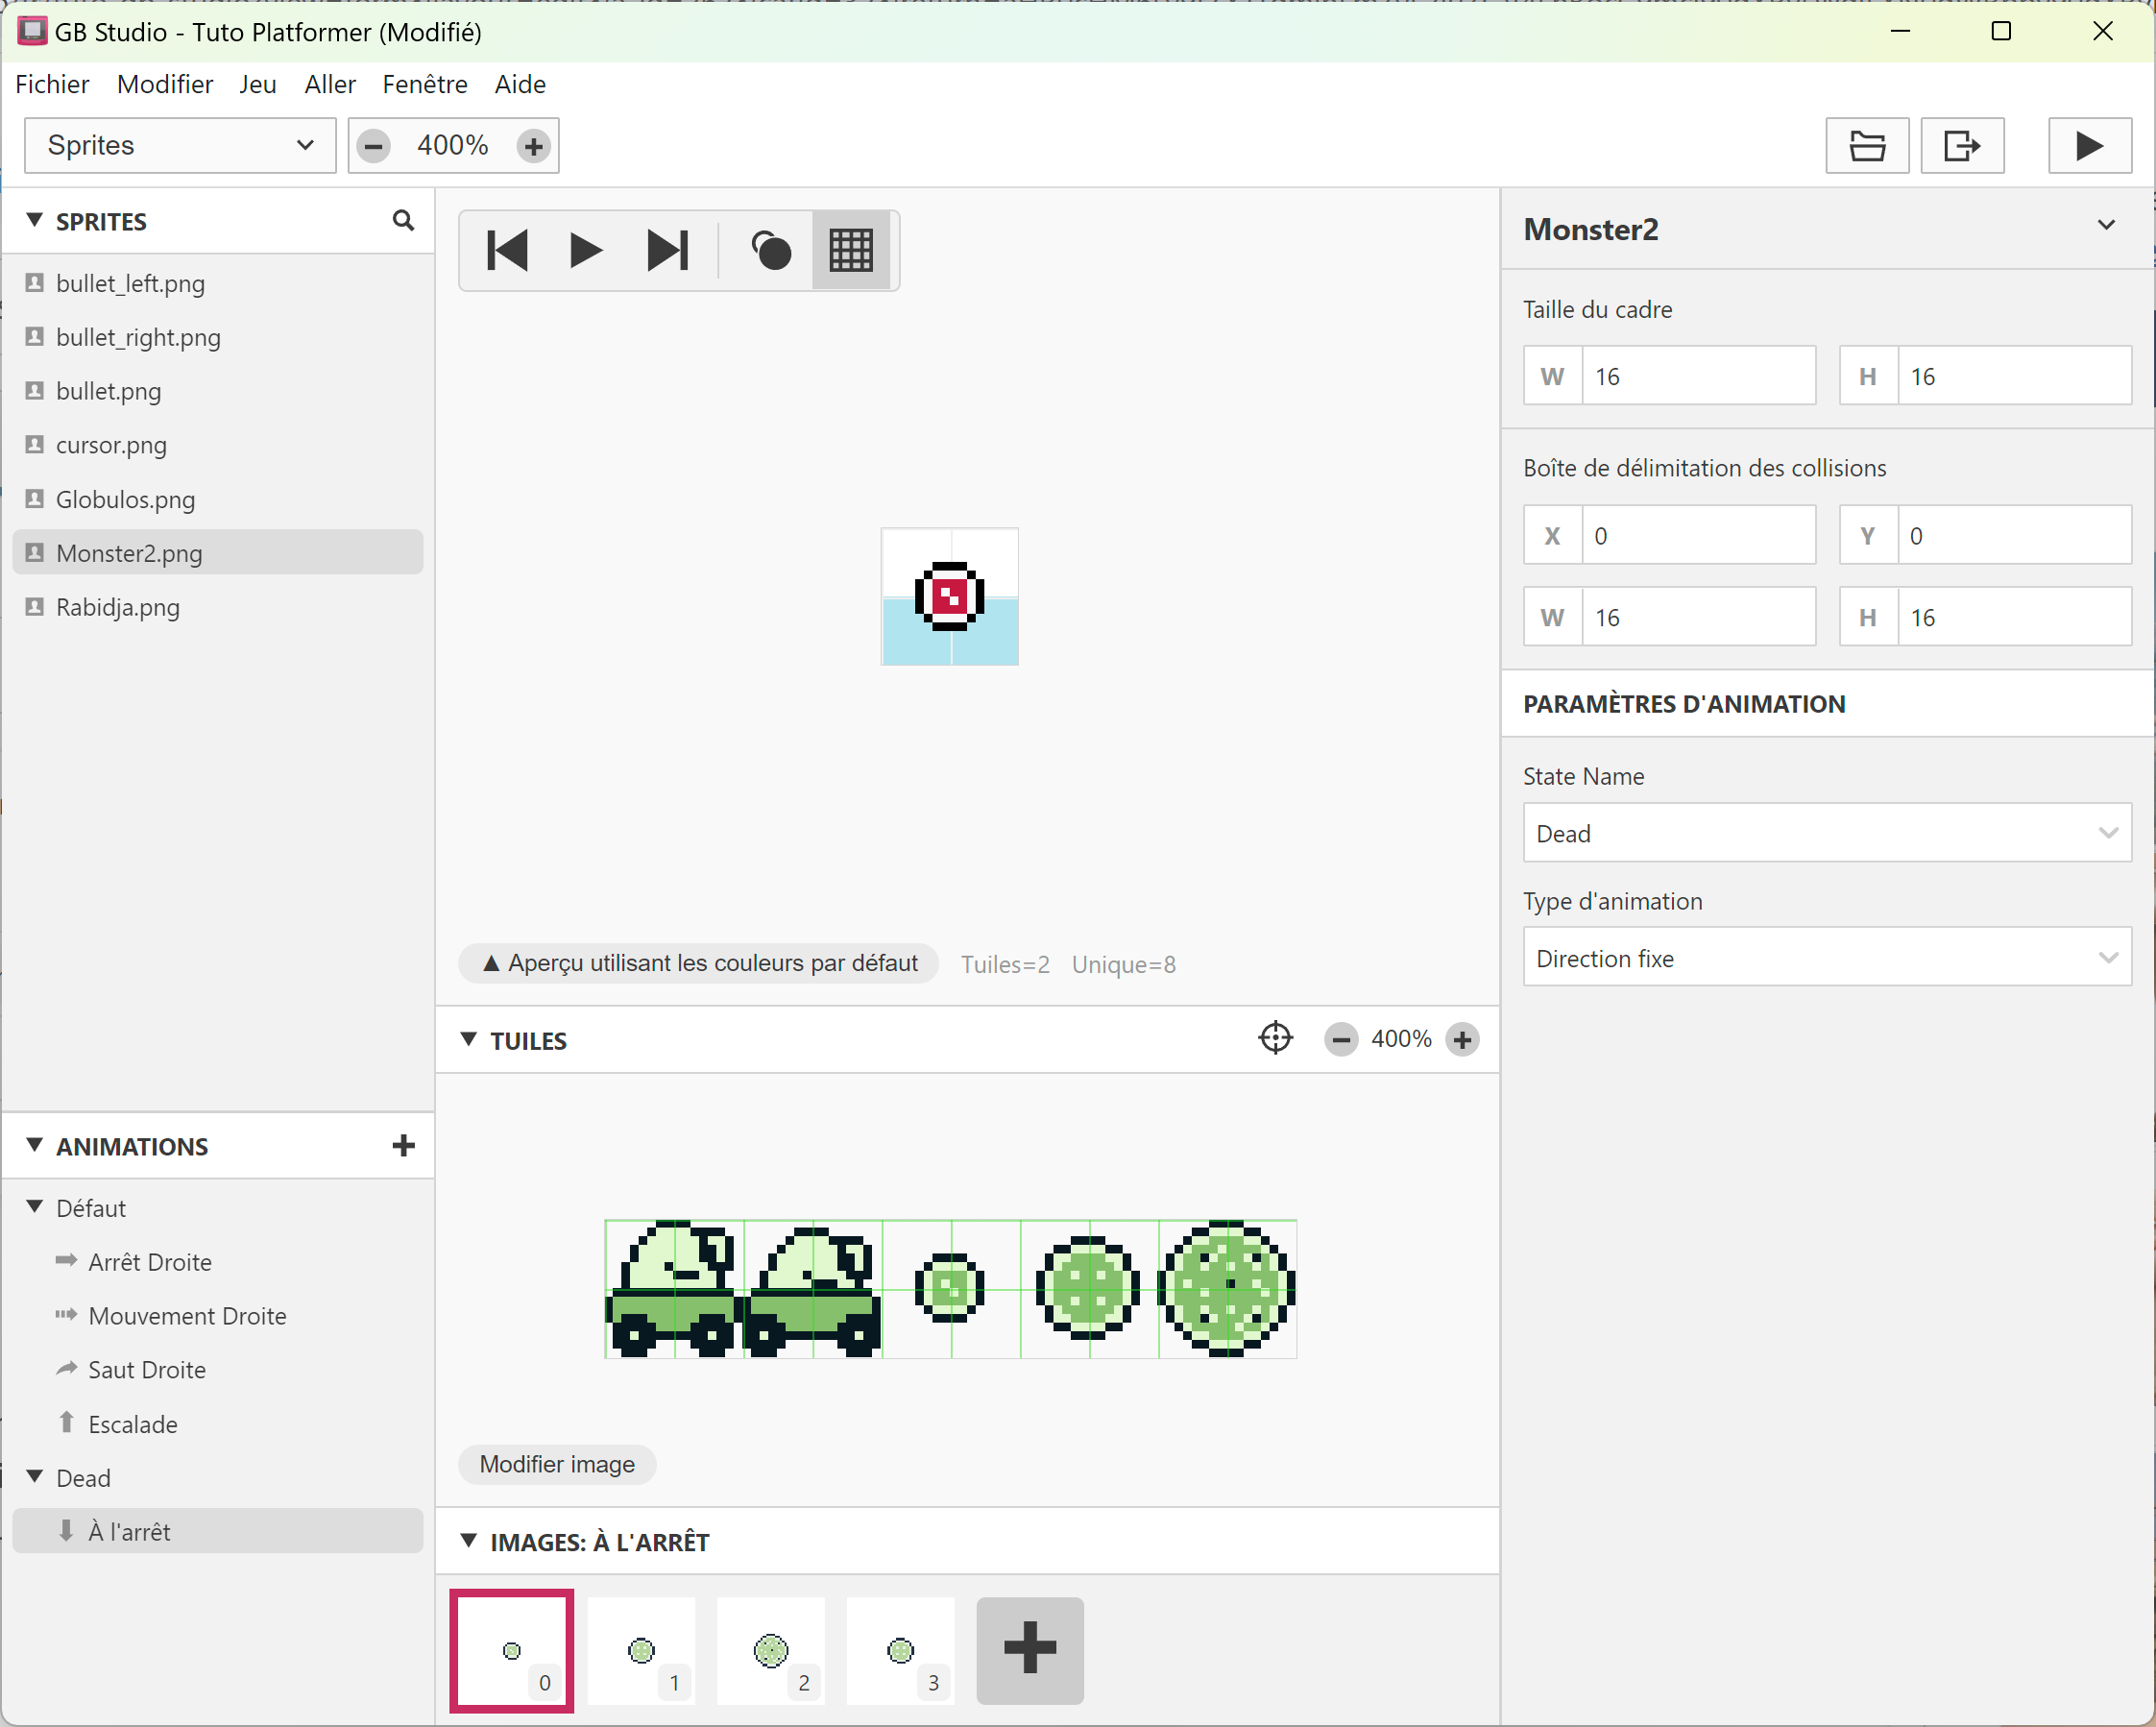Viewport: 2156px width, 1727px height.
Task: Run the game with the play button
Action: (2089, 146)
